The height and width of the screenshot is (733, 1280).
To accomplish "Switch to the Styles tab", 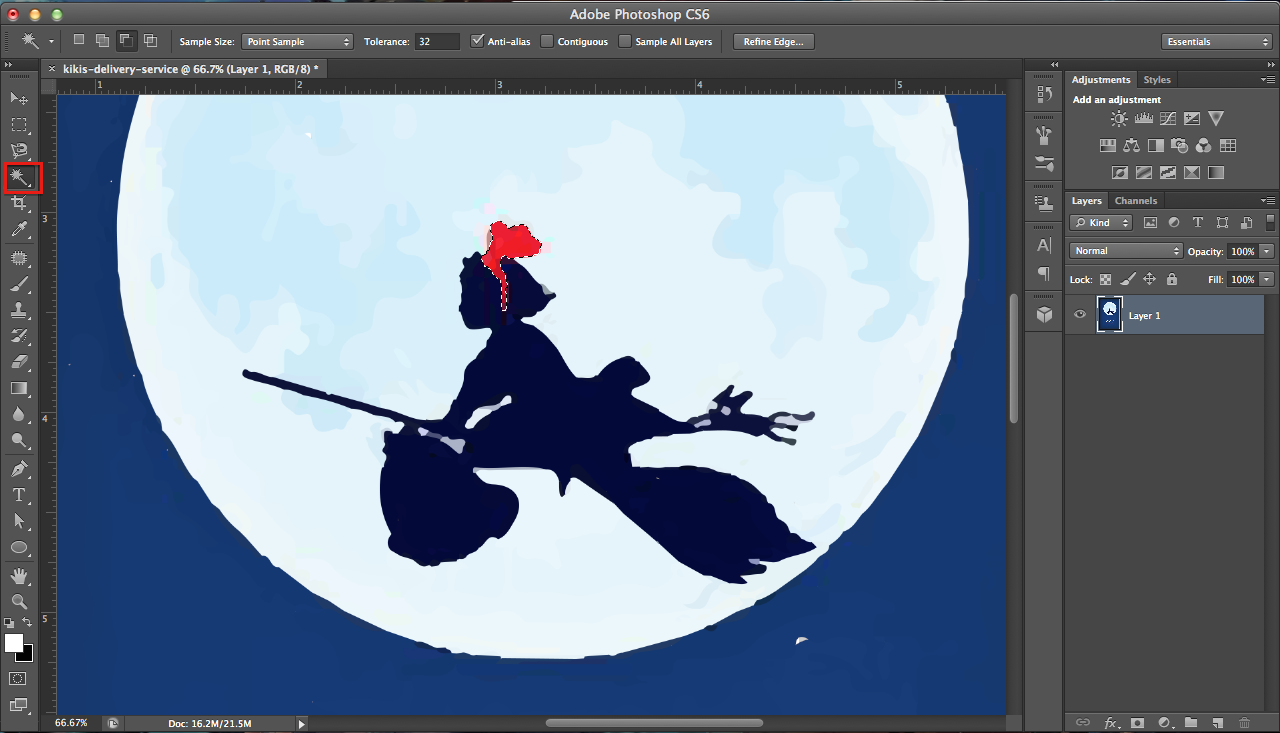I will pos(1157,80).
